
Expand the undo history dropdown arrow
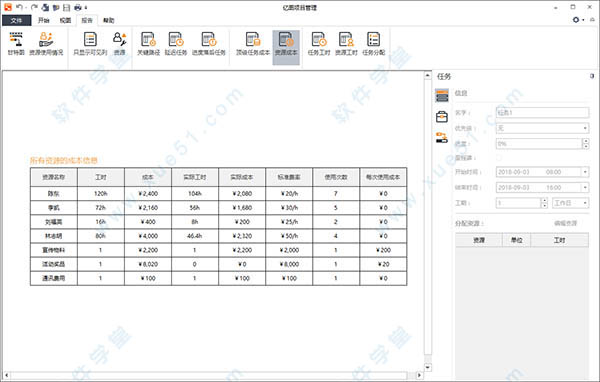tap(25, 8)
